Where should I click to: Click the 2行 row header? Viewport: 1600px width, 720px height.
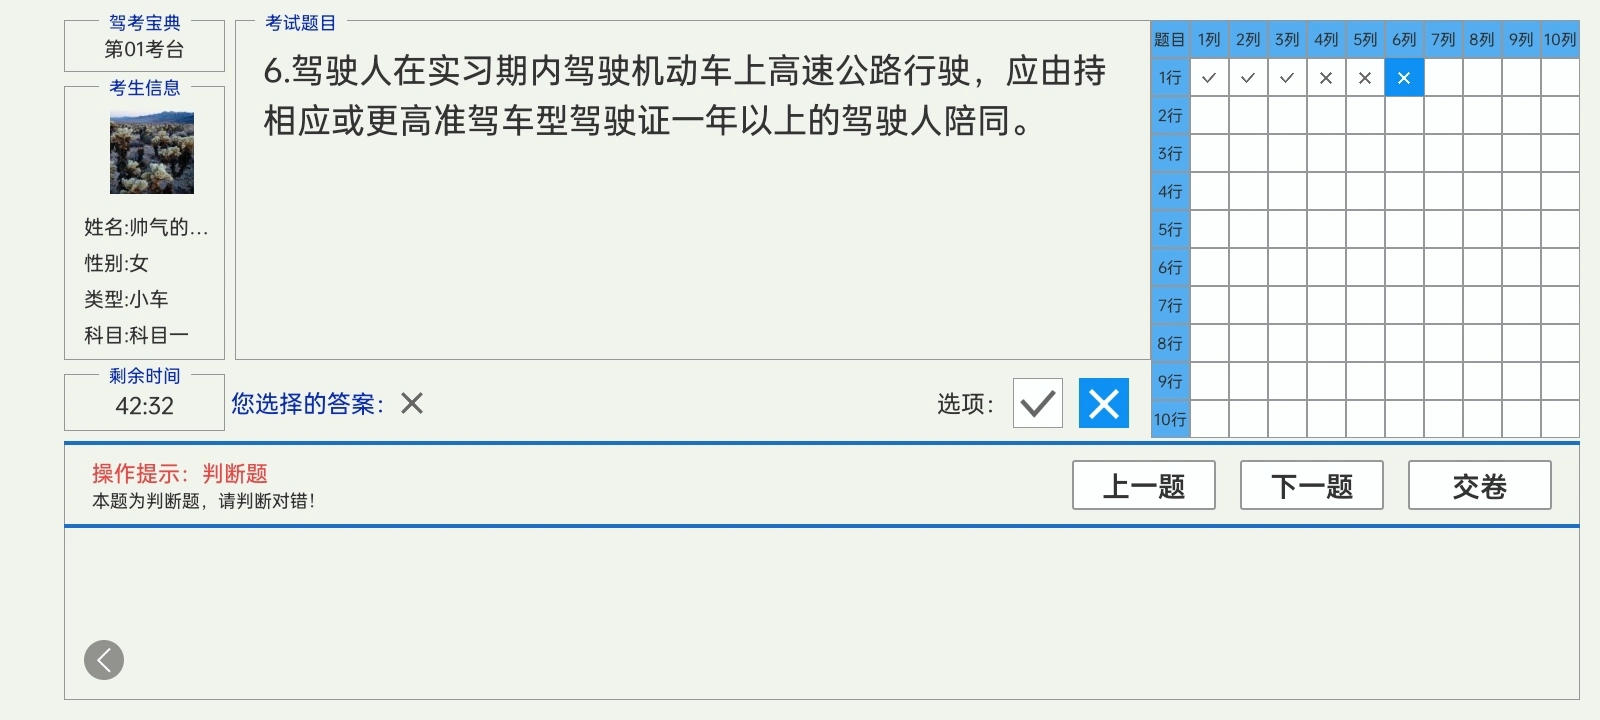click(x=1170, y=115)
